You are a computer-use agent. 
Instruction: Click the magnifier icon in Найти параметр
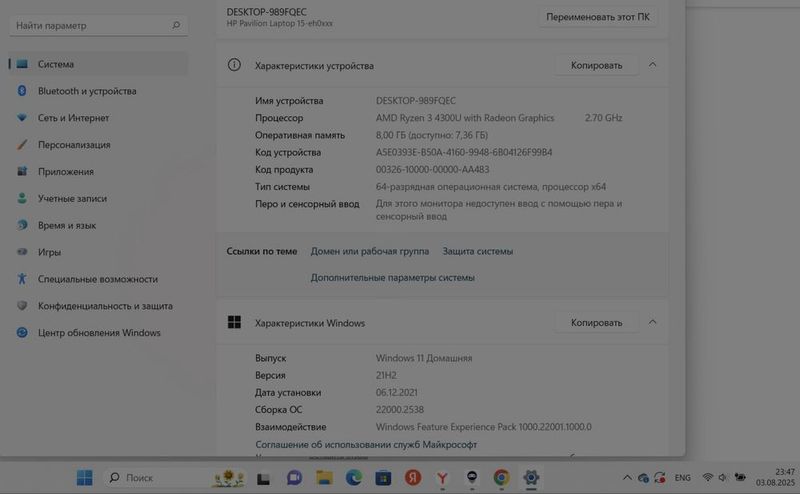point(176,25)
